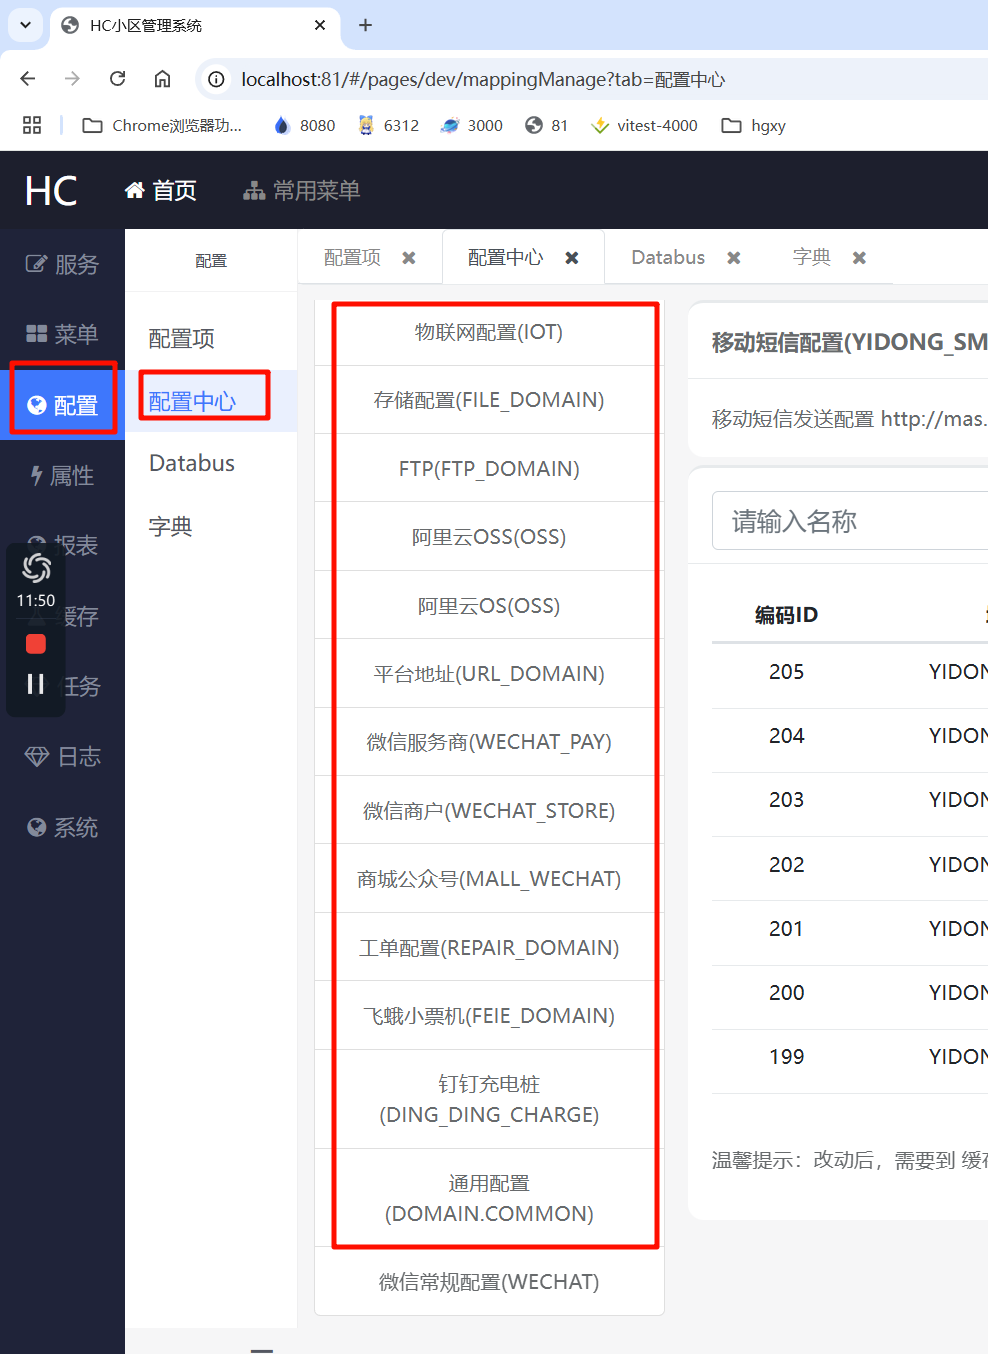This screenshot has width=988, height=1354.
Task: Open the hgxy bookmark folder
Action: [754, 125]
